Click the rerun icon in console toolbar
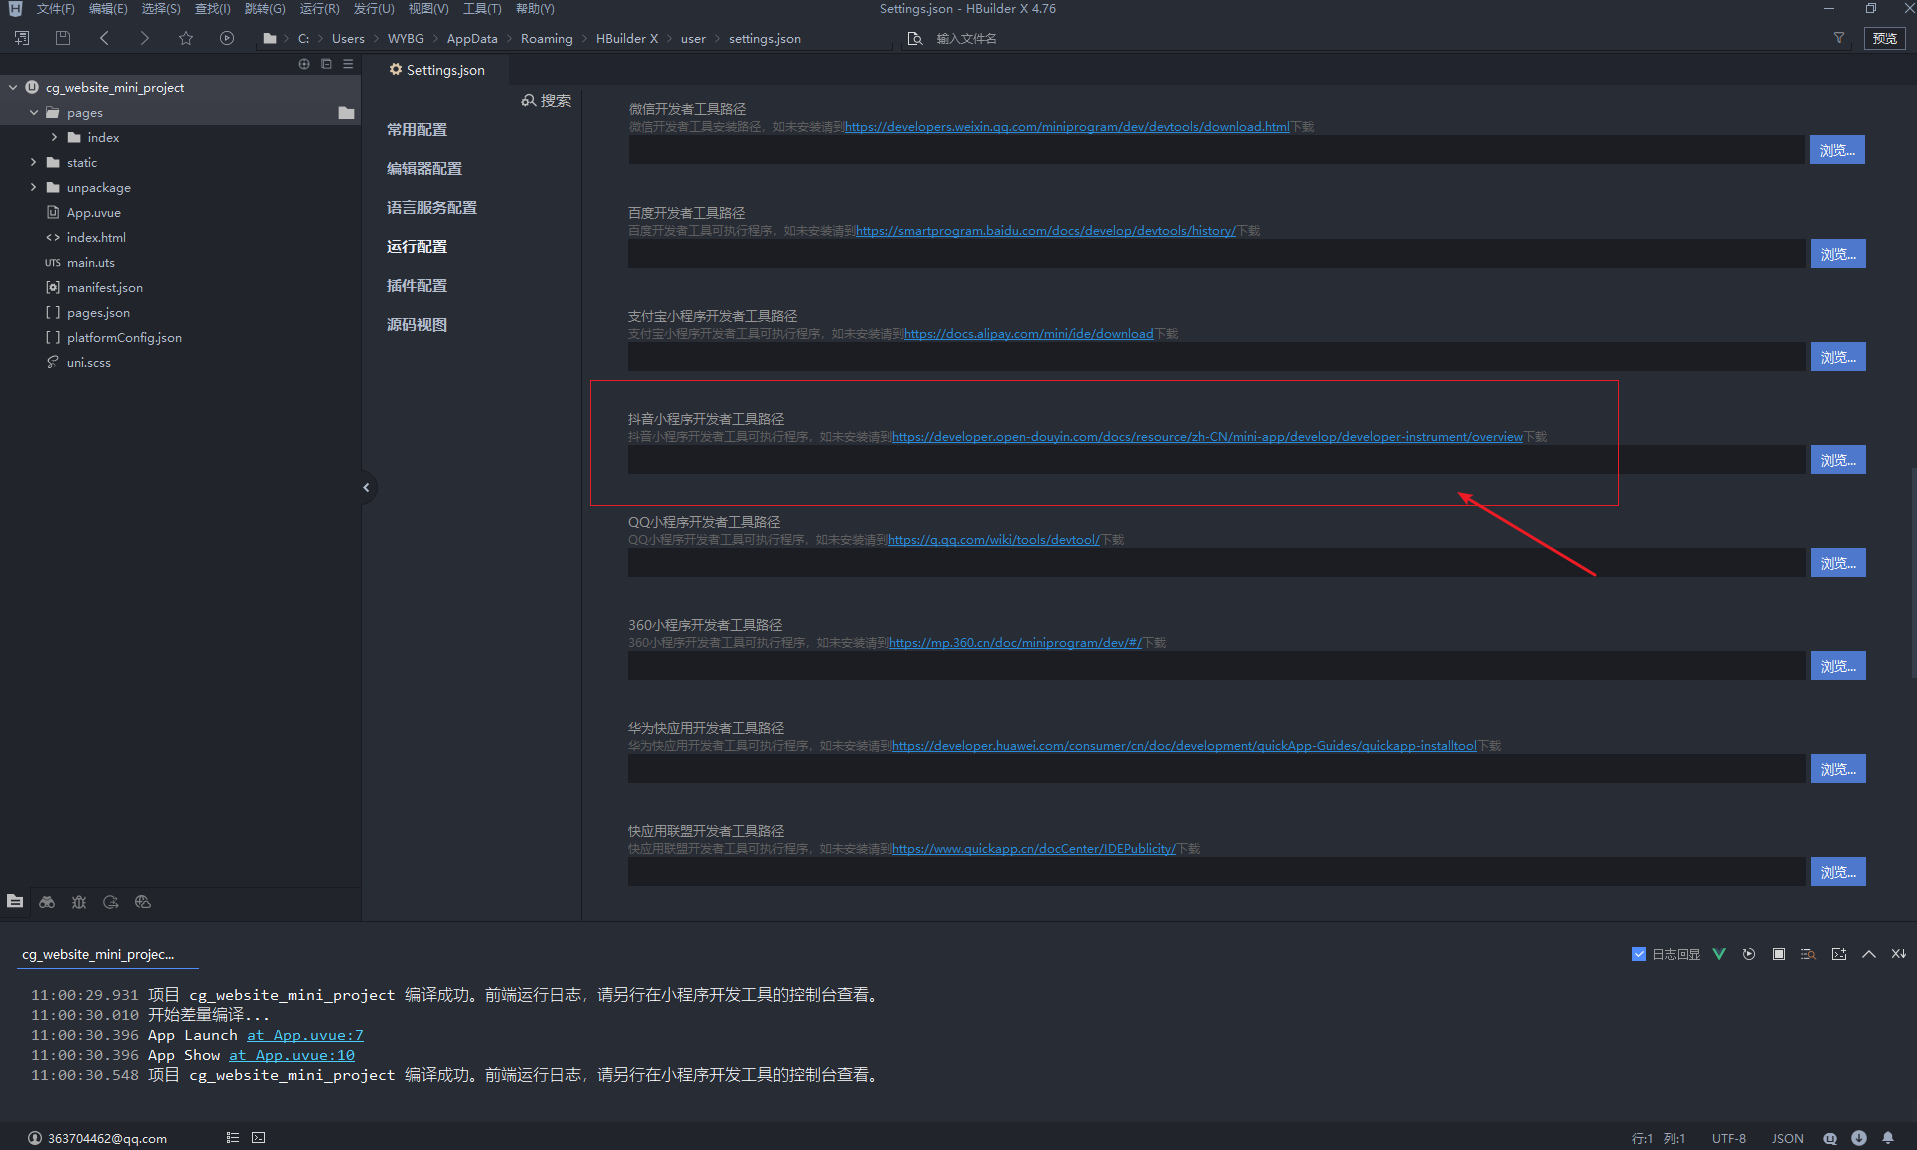Viewport: 1917px width, 1150px height. click(x=1748, y=954)
